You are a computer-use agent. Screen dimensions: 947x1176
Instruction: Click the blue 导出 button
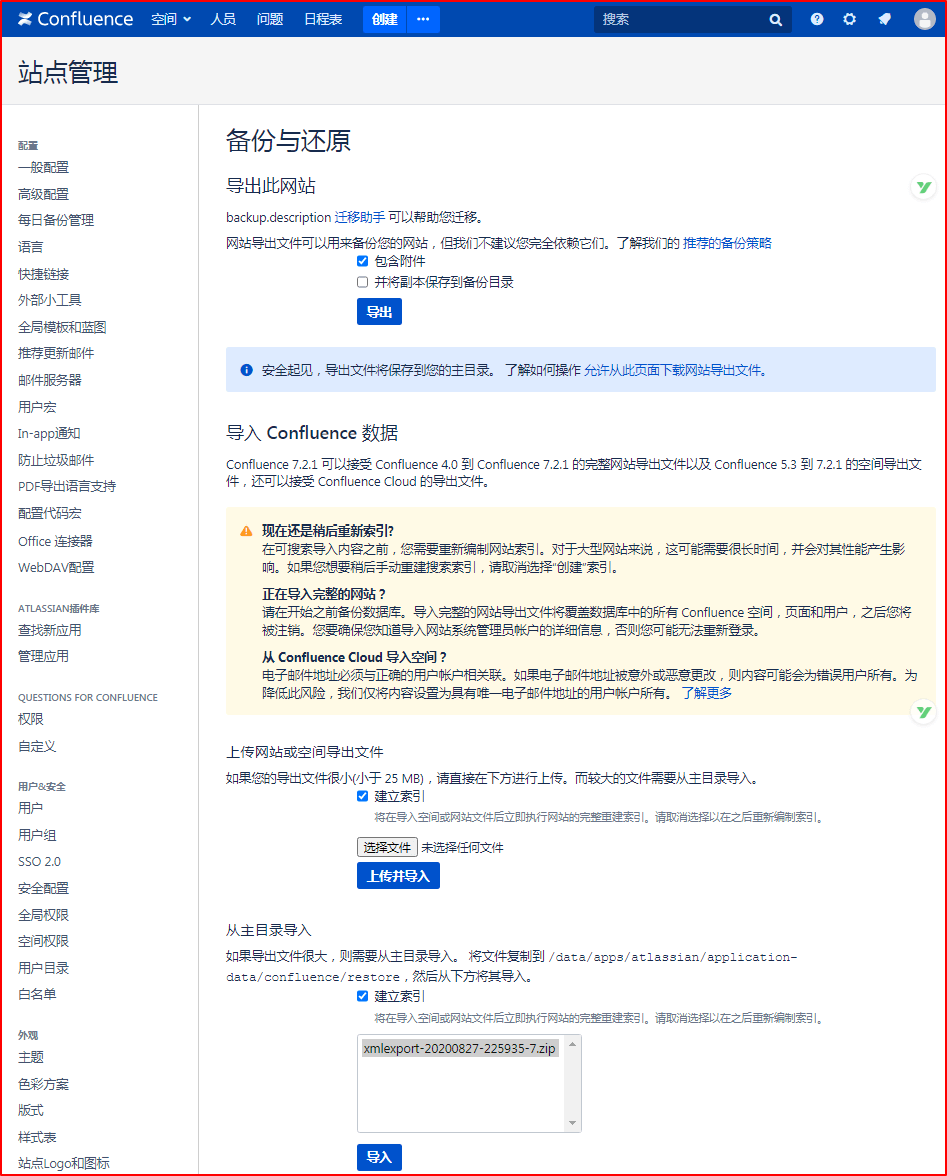pos(379,311)
